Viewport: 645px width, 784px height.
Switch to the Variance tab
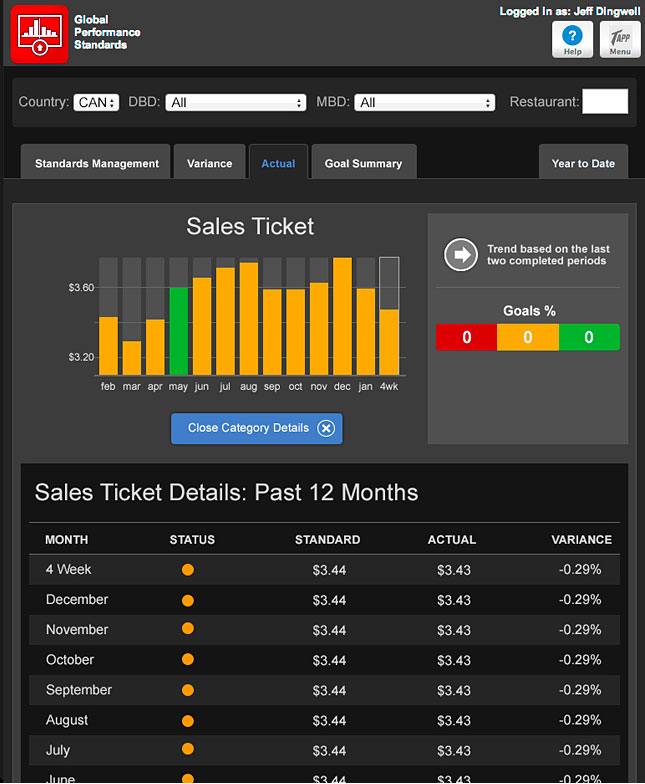pyautogui.click(x=209, y=163)
